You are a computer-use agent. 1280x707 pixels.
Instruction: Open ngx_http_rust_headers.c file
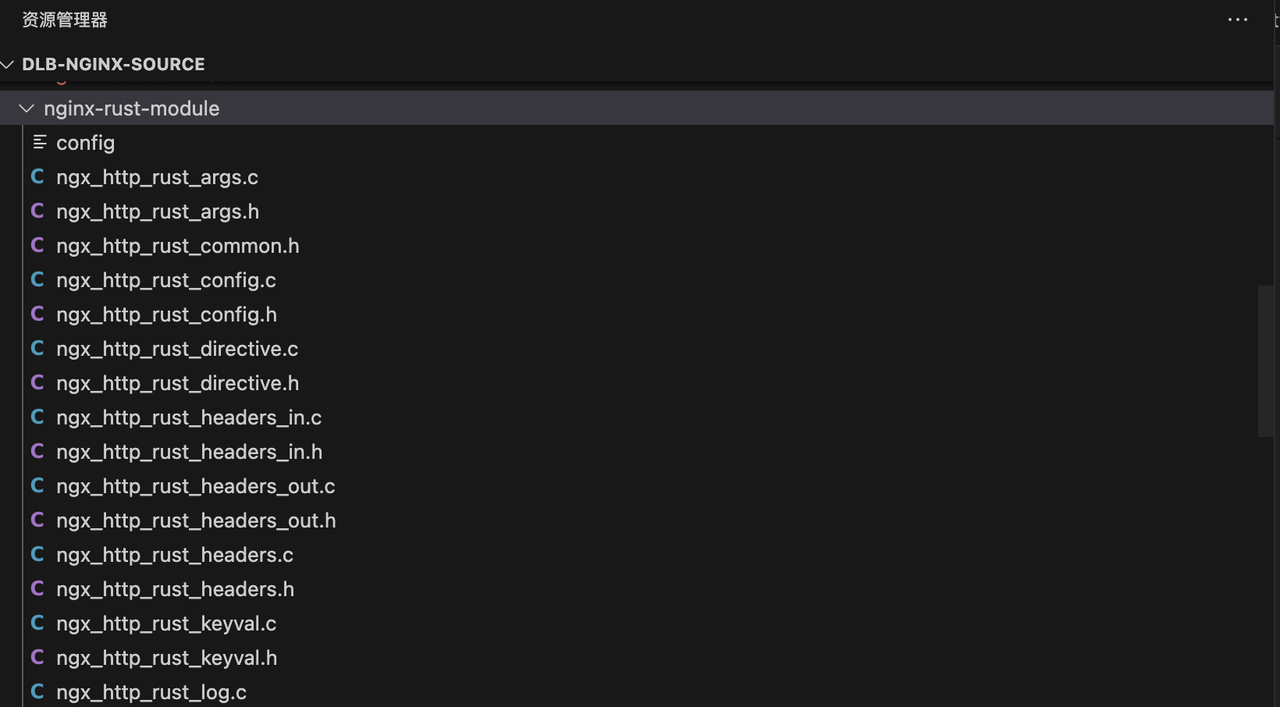coord(175,555)
